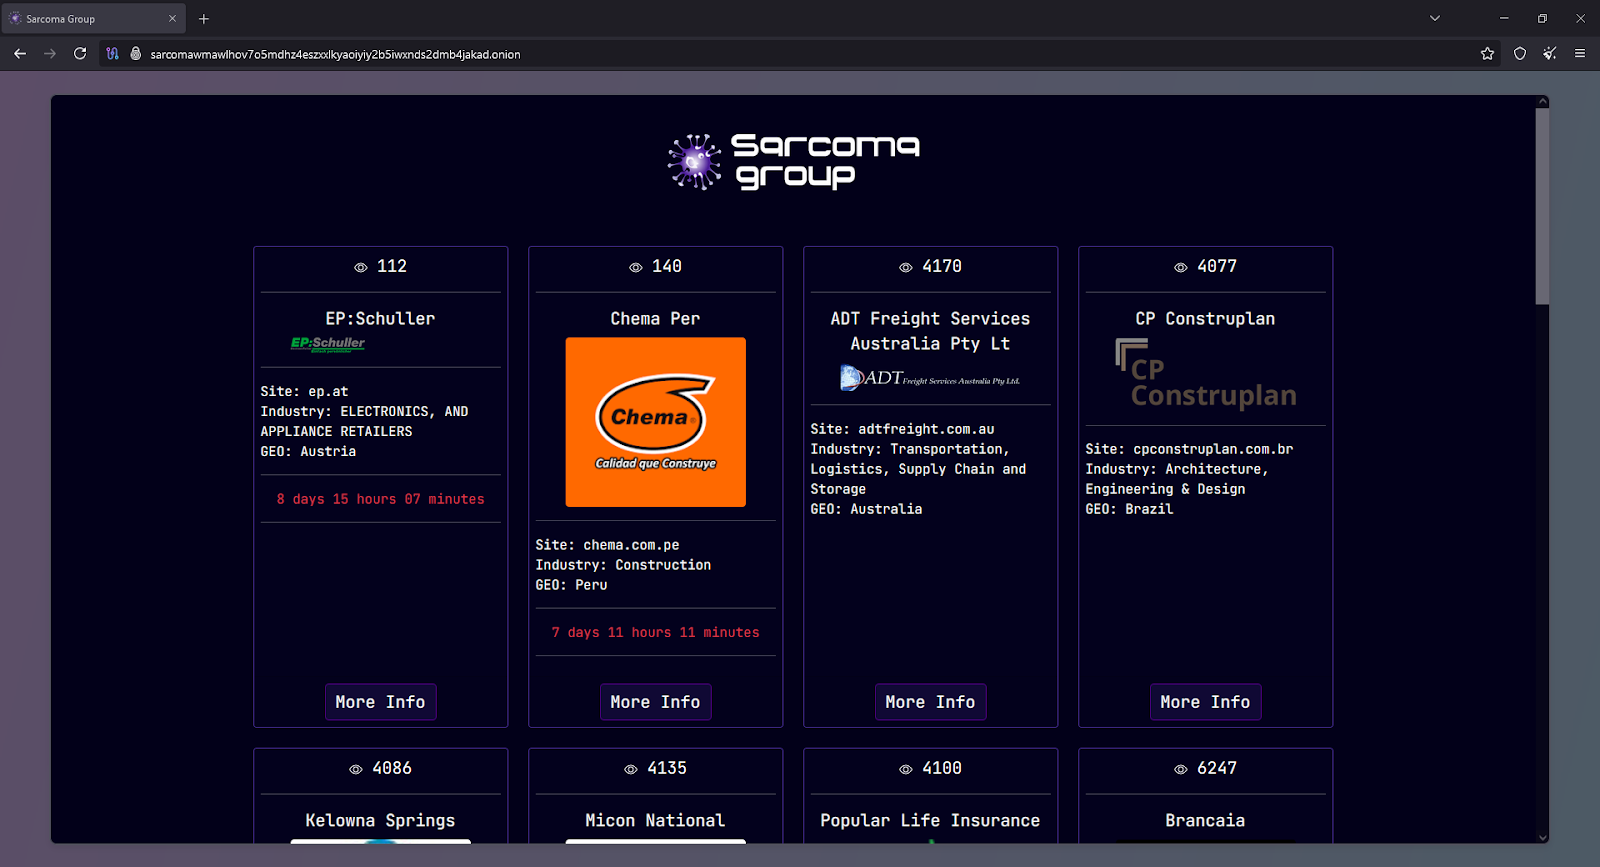Click the EP:Schuller logo image

pyautogui.click(x=328, y=344)
